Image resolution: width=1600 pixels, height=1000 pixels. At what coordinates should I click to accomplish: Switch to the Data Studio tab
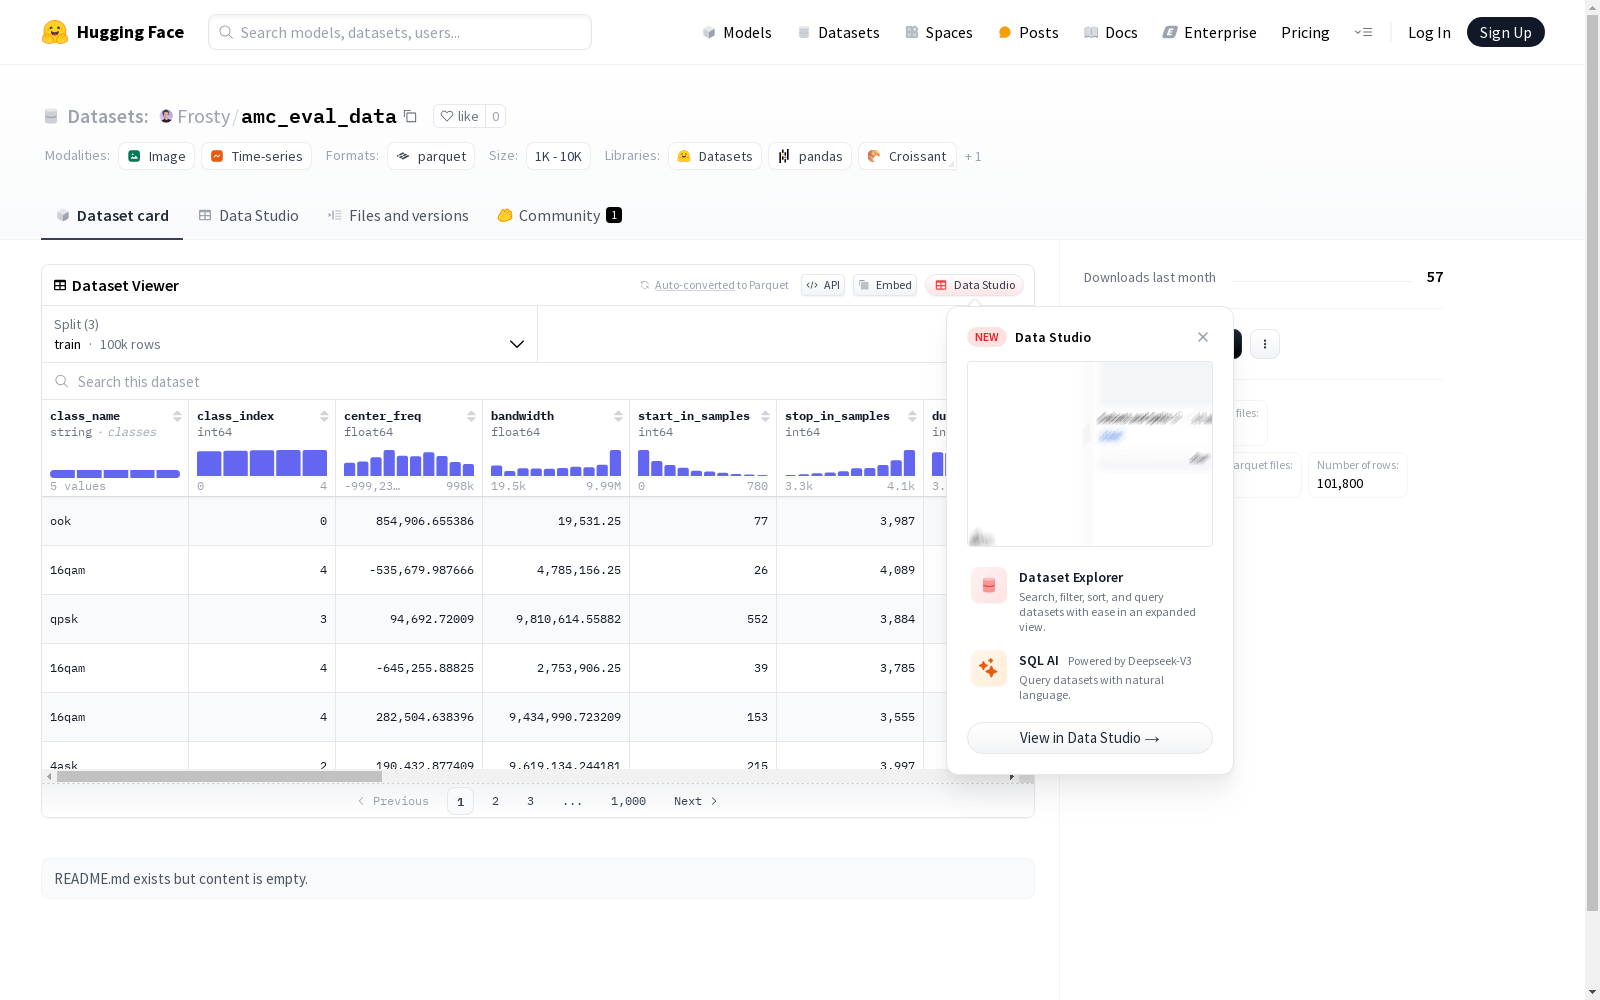point(248,215)
